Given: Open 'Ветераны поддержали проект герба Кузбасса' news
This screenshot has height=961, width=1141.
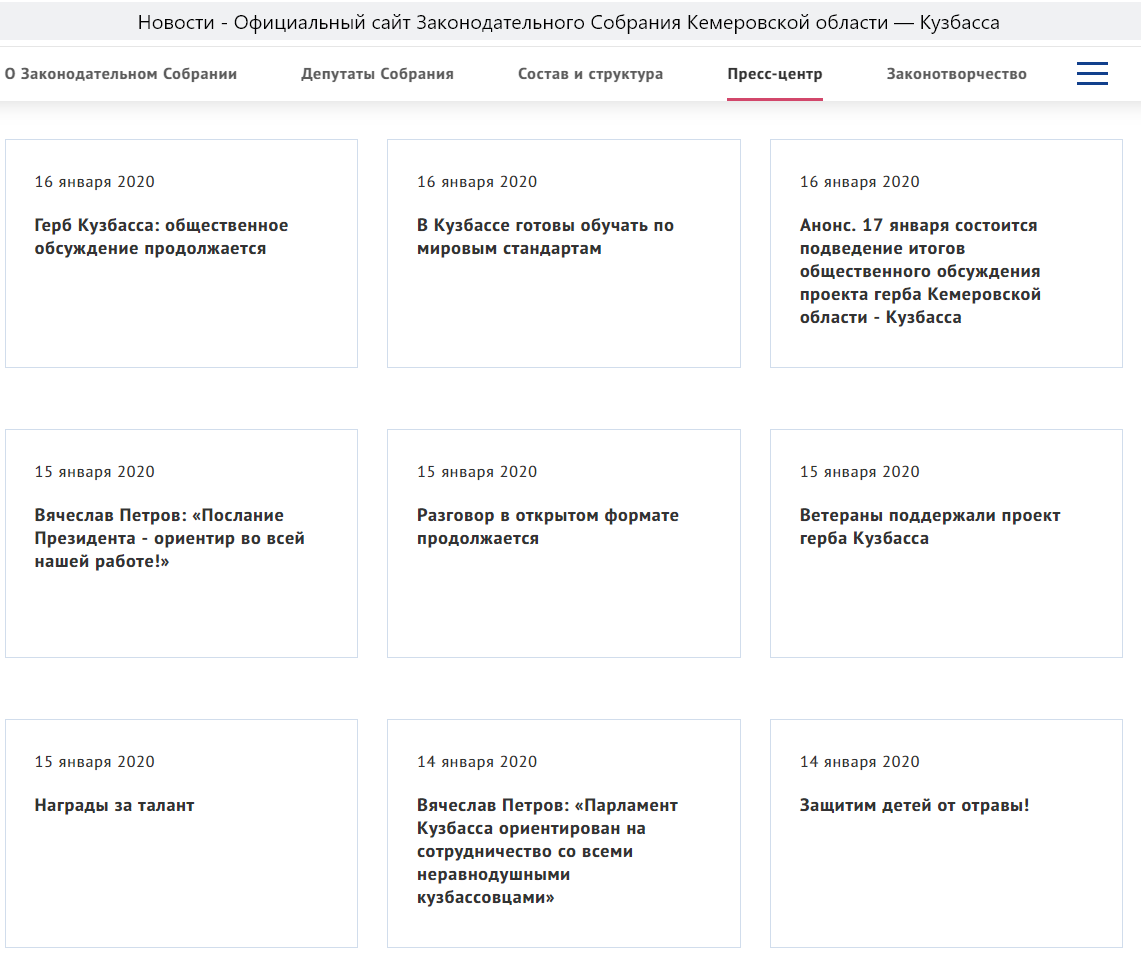Looking at the screenshot, I should (x=929, y=527).
